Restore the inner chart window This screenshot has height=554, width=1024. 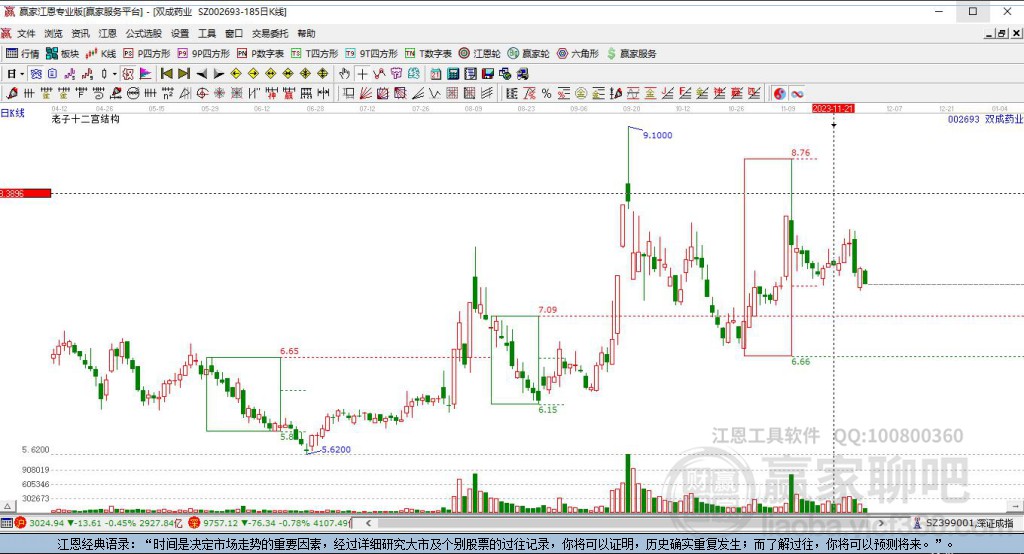pos(1002,33)
